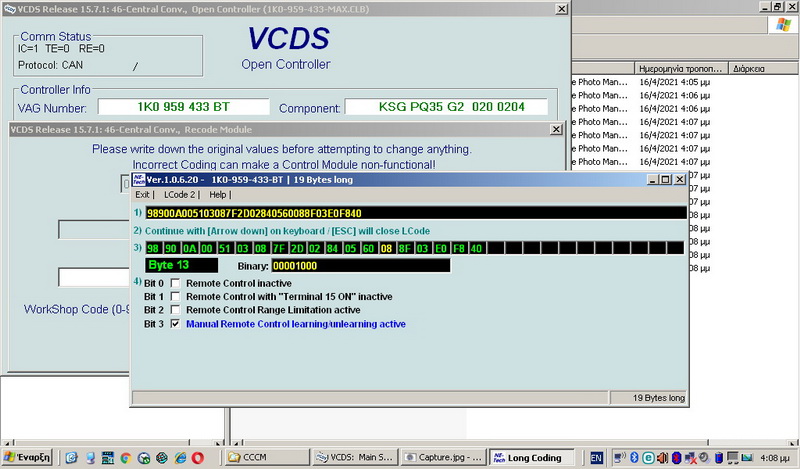Click the VAG Number field 1K0 959 433 BT
Viewport: 800px width, 469px height.
click(x=184, y=107)
